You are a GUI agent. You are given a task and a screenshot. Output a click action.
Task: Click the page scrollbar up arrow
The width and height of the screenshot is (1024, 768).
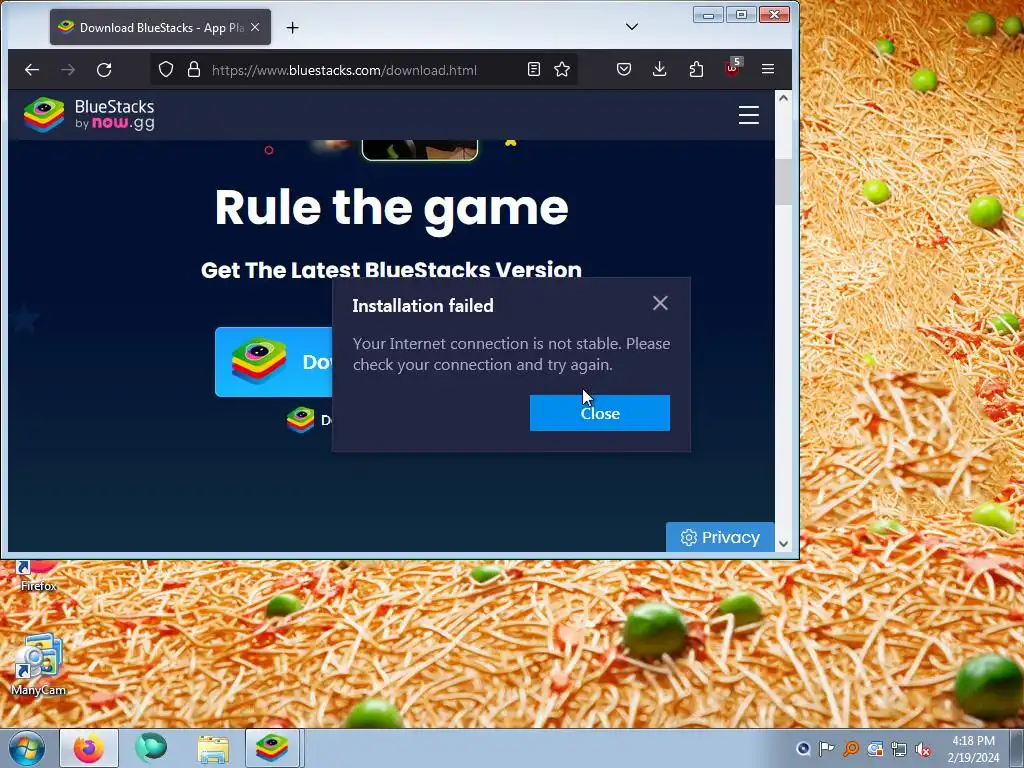(x=784, y=98)
